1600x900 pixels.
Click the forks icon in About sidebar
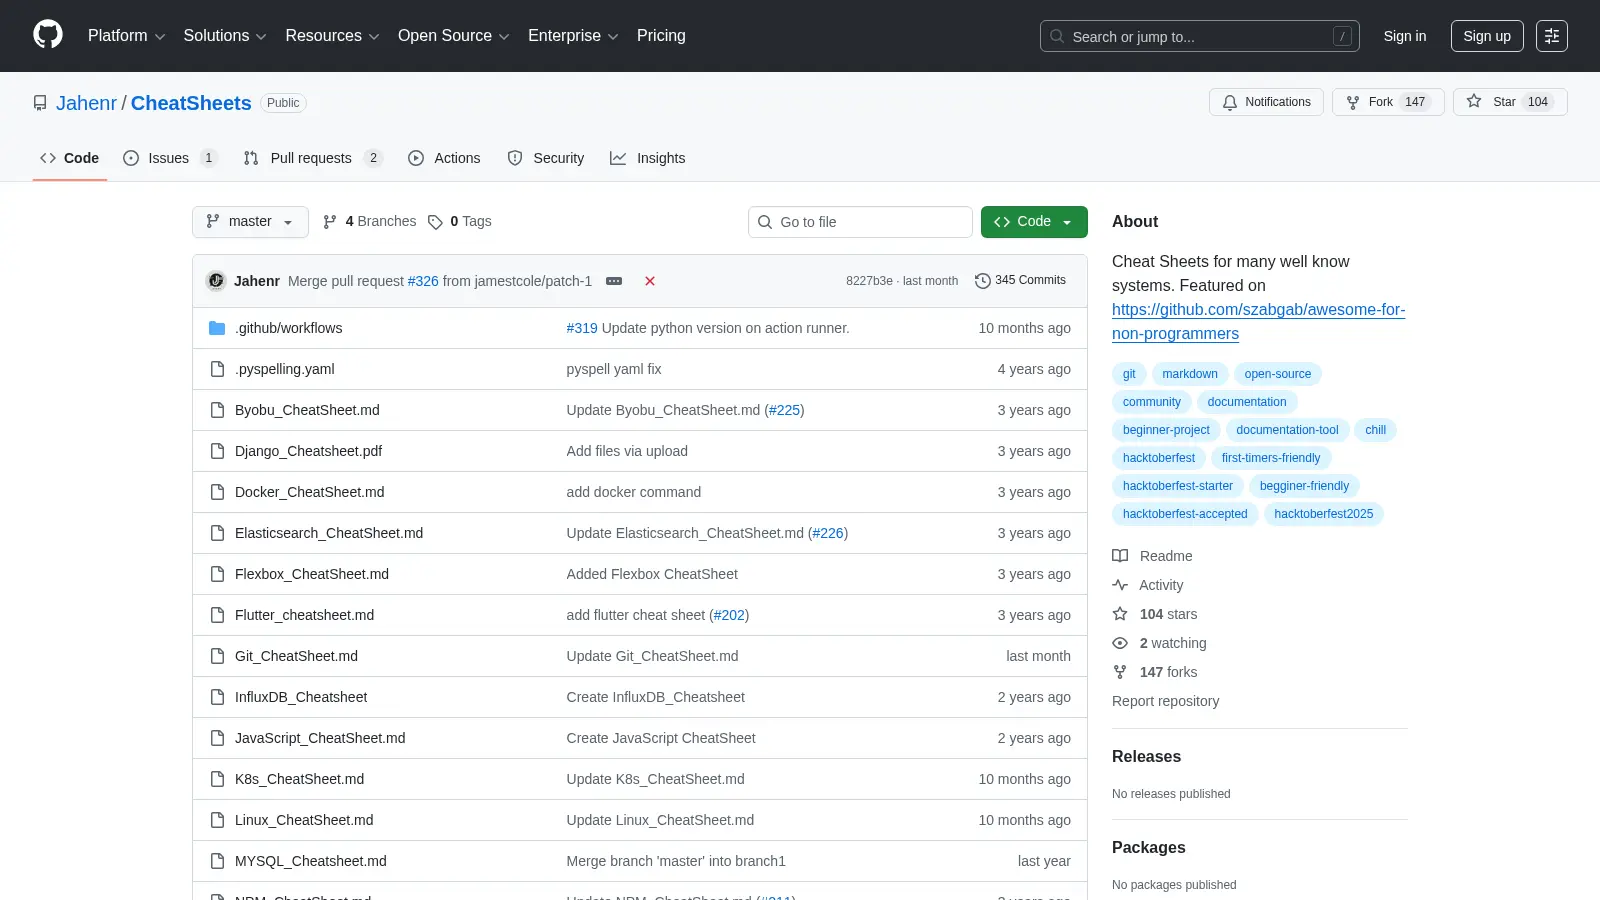pyautogui.click(x=1120, y=672)
